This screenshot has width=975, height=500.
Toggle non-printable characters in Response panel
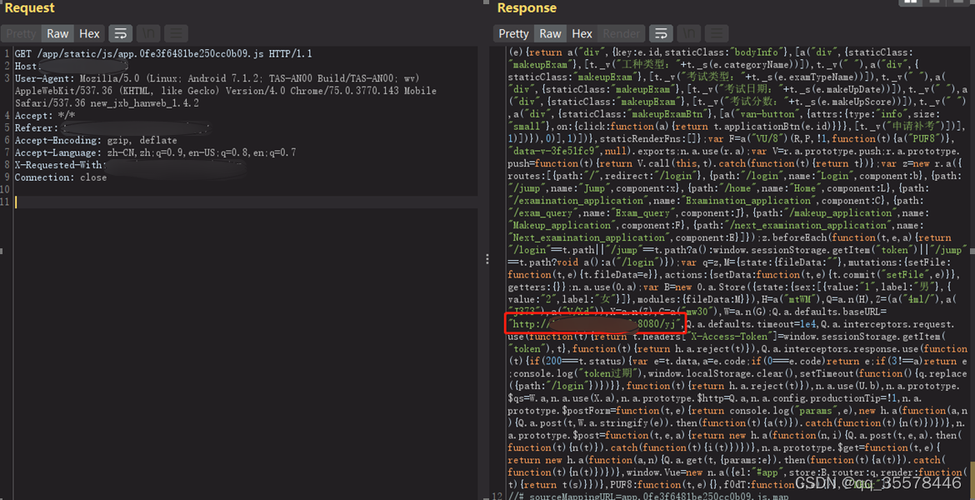coord(688,34)
